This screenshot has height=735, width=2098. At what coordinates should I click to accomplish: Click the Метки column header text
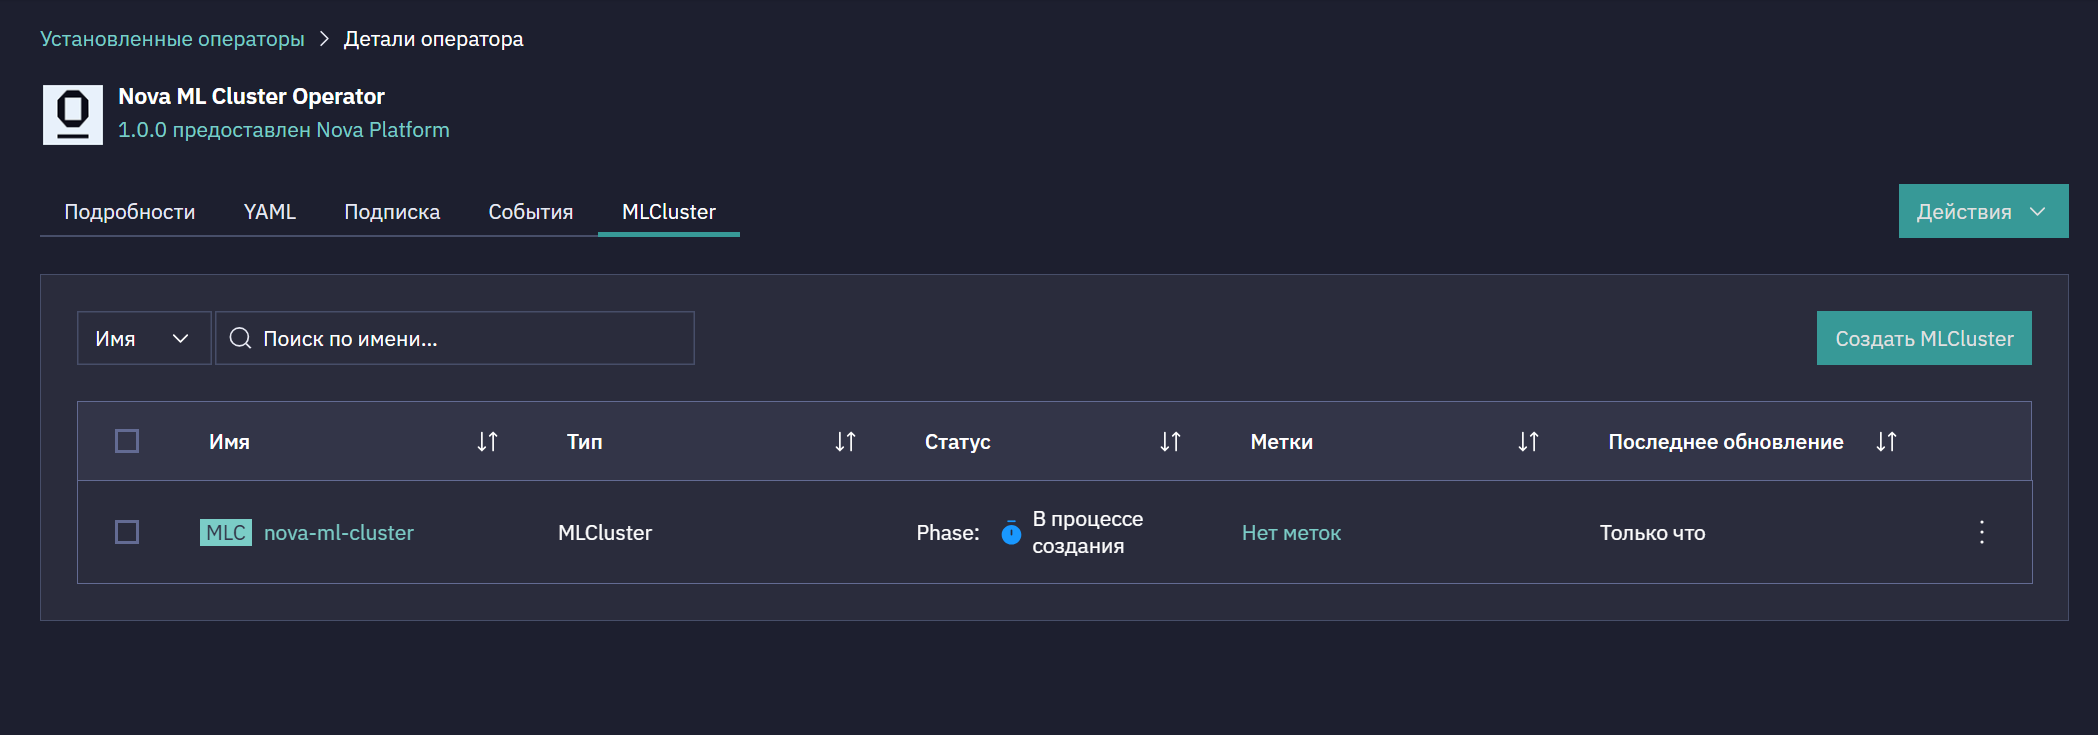coord(1282,441)
